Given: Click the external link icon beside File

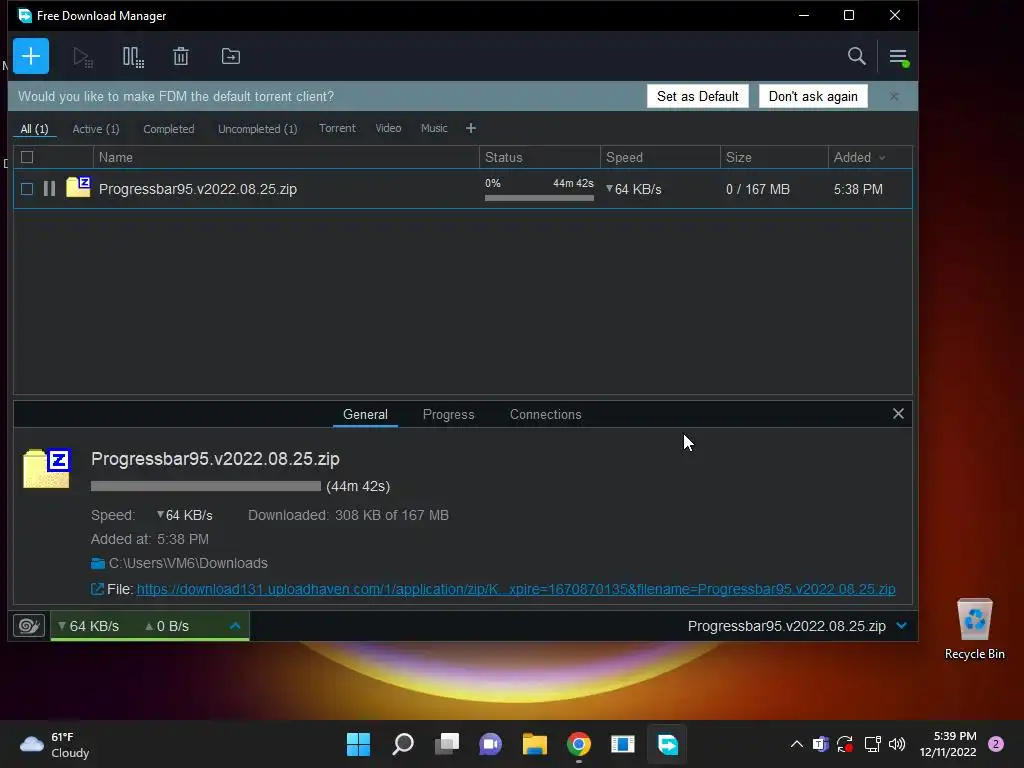Looking at the screenshot, I should [97, 589].
